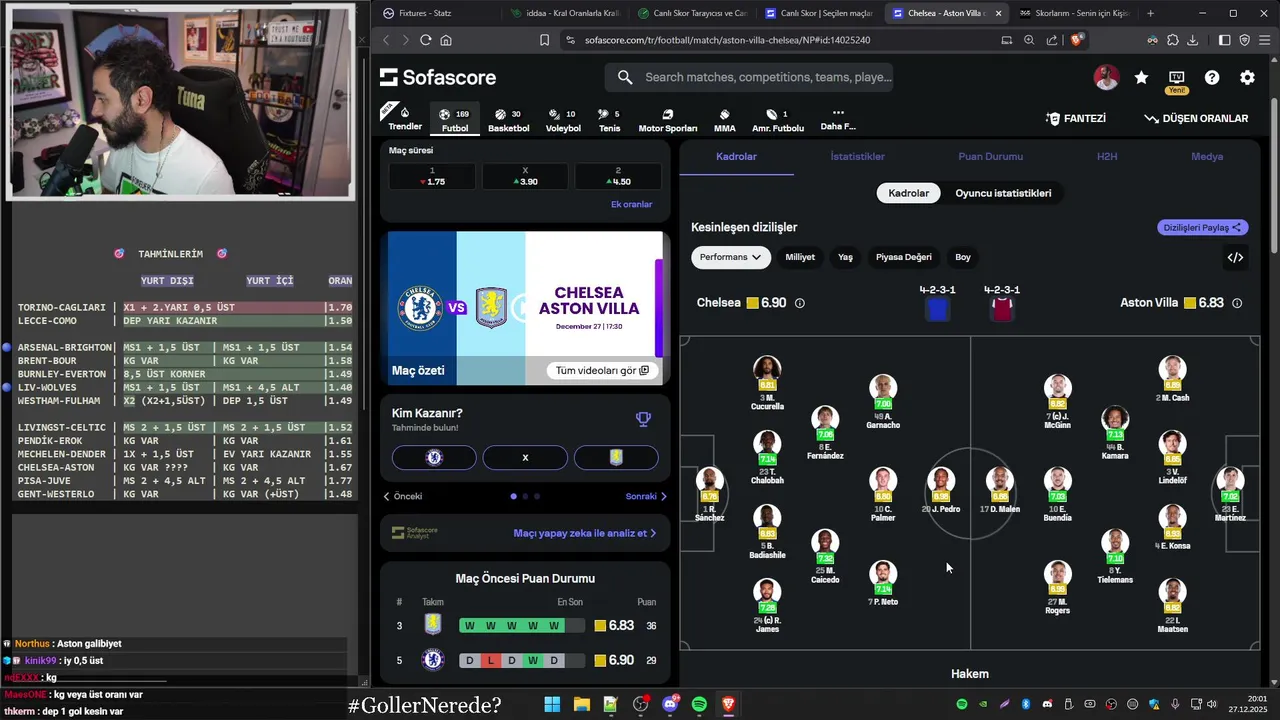Open Windows Start menu
The width and height of the screenshot is (1280, 720).
tap(552, 704)
